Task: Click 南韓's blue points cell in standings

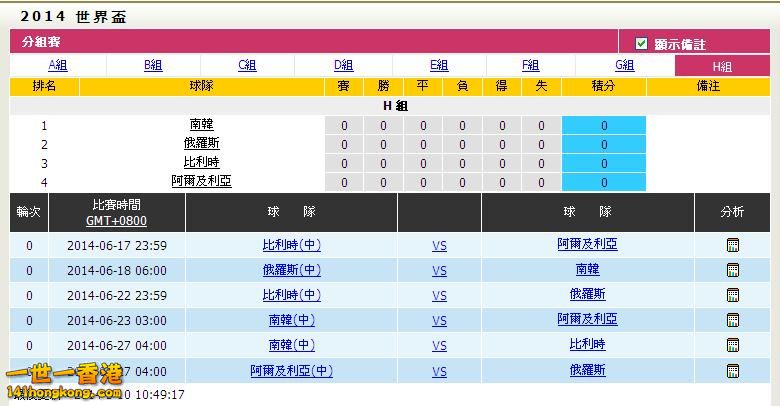Action: (603, 125)
